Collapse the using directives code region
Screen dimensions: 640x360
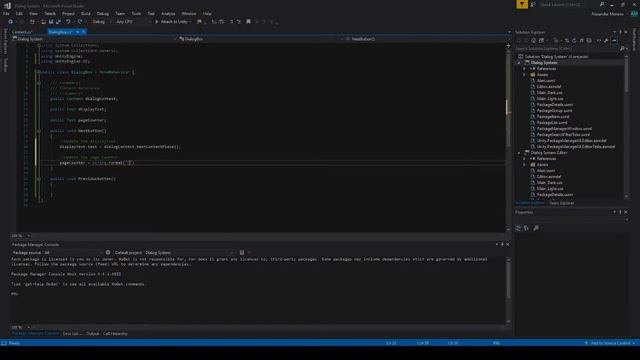coord(39,45)
